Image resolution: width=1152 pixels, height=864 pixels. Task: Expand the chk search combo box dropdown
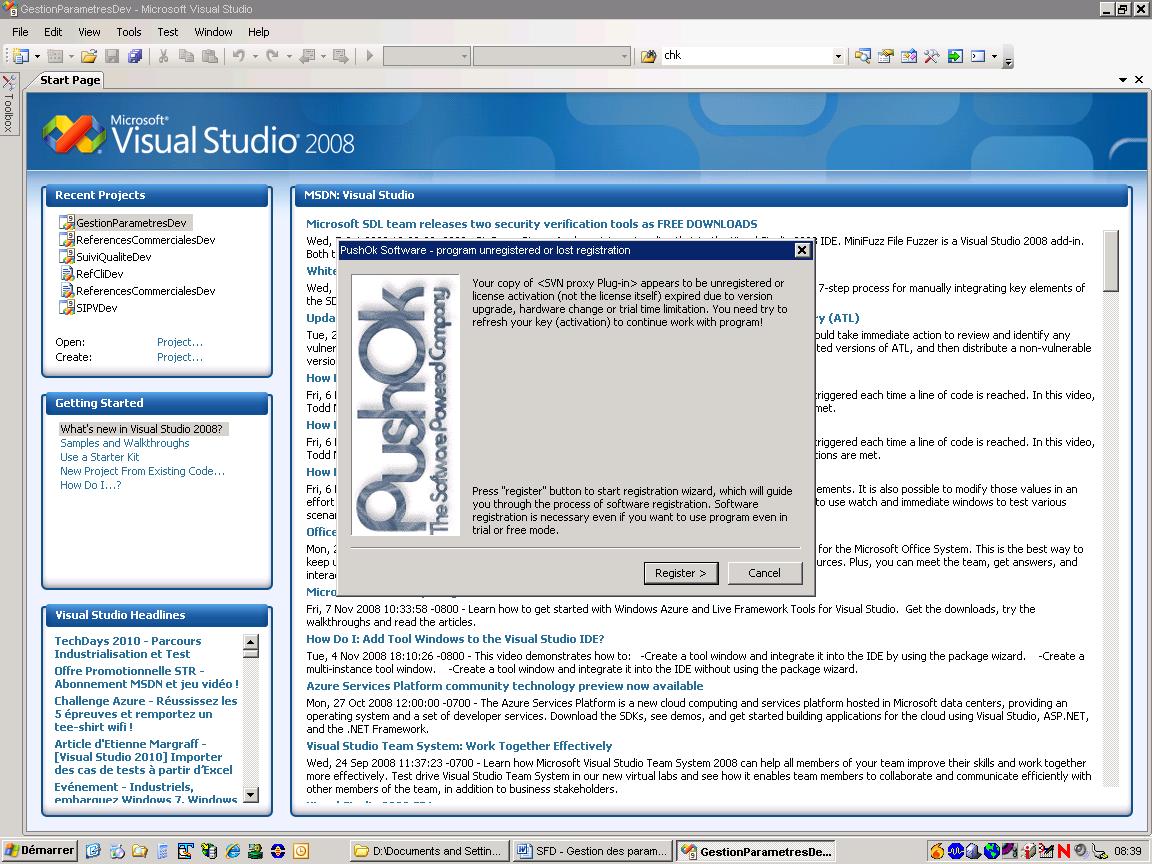pyautogui.click(x=838, y=56)
